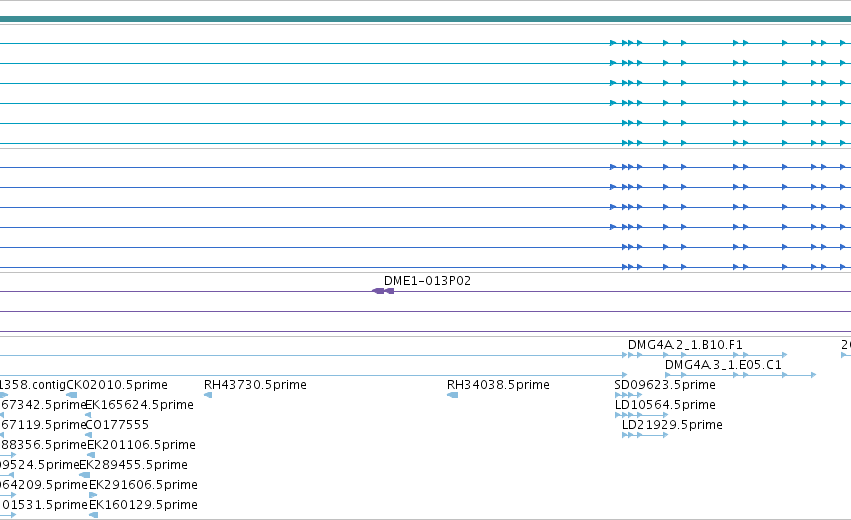Open the RH34038.5prime EST label

(x=498, y=385)
